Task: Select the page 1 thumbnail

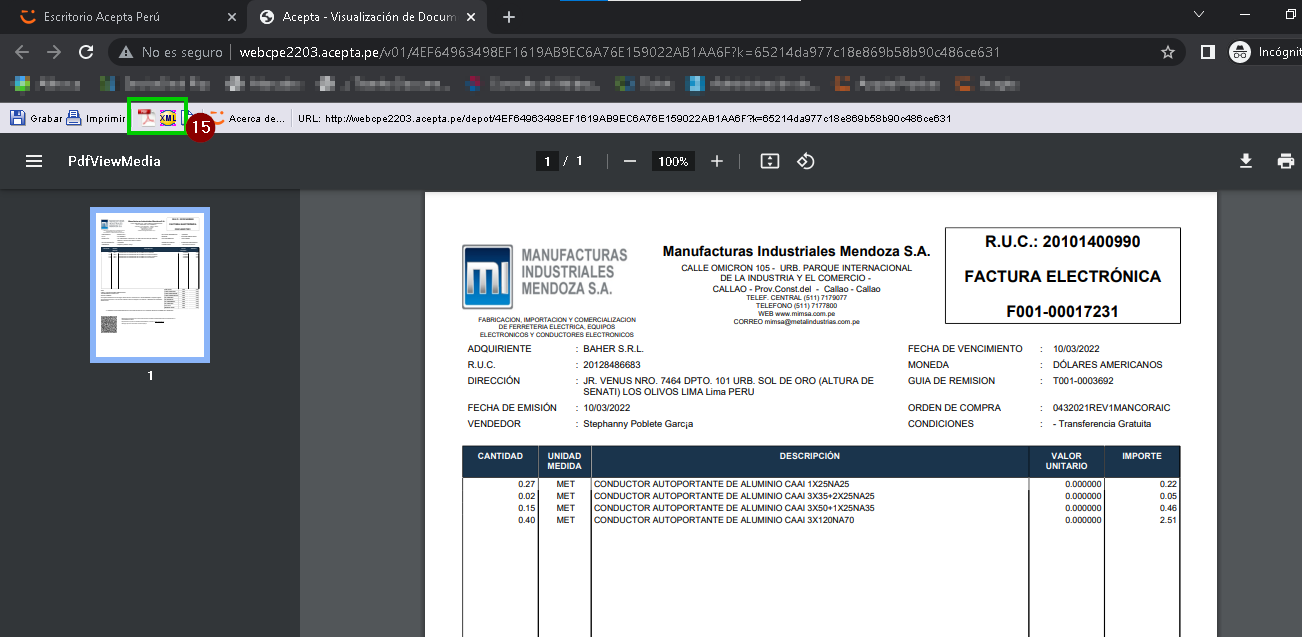Action: click(150, 285)
